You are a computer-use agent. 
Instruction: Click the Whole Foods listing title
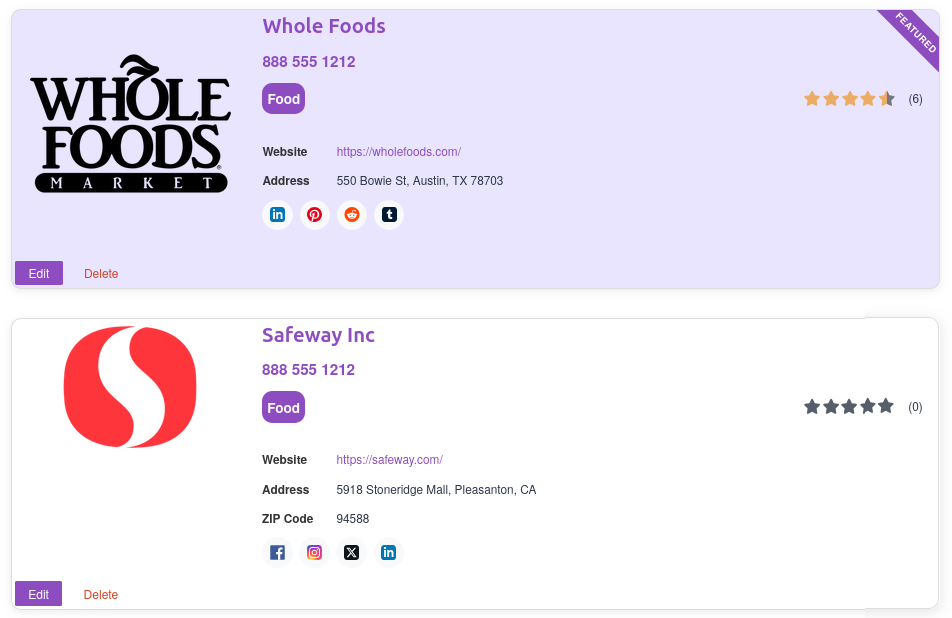(323, 26)
